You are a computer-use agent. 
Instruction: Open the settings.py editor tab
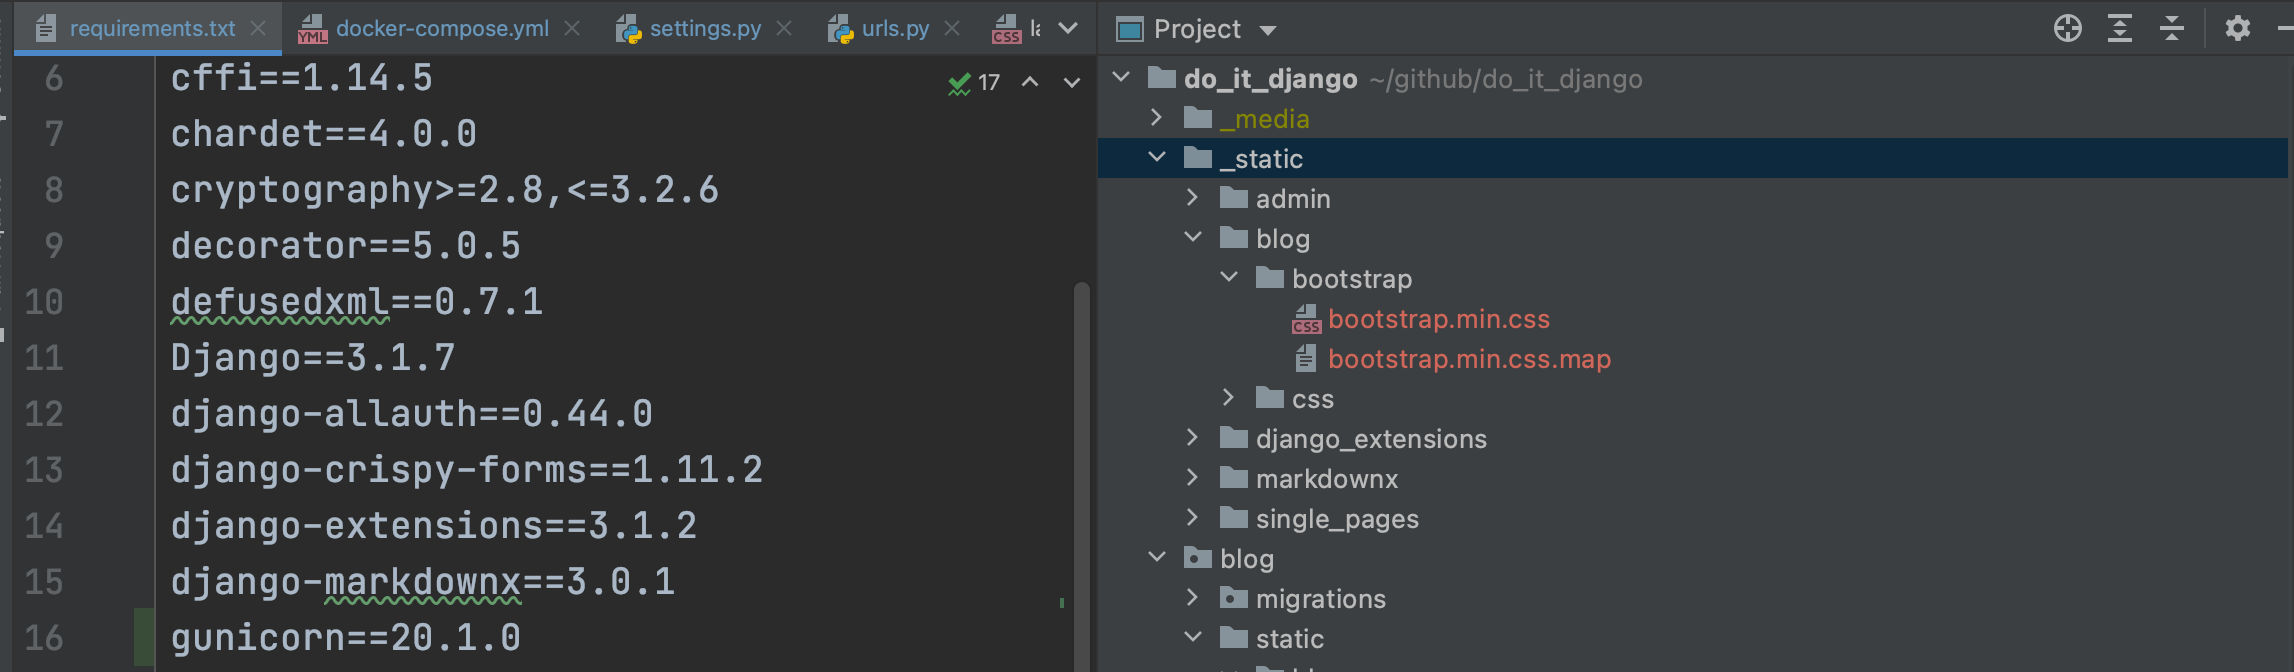pos(705,28)
